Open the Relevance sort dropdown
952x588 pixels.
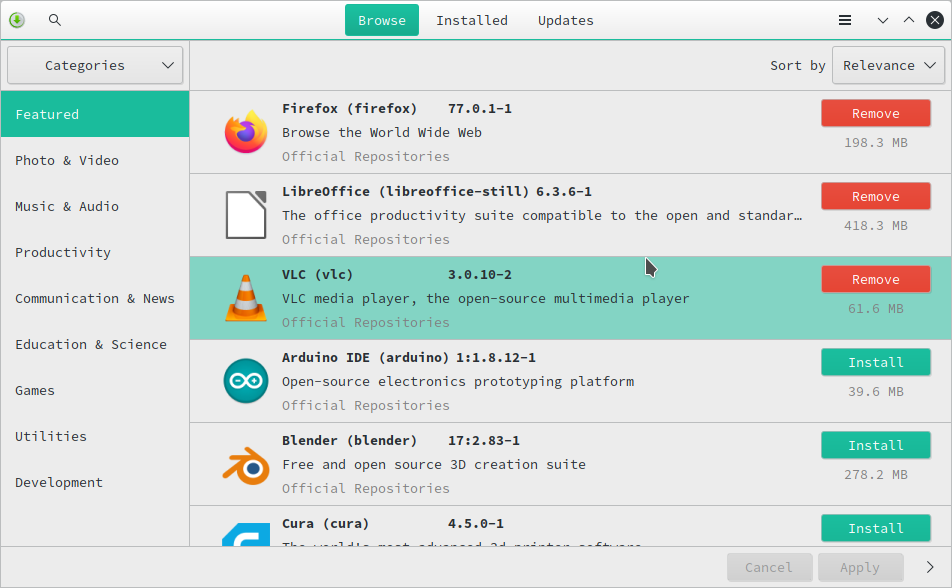pyautogui.click(x=888, y=65)
